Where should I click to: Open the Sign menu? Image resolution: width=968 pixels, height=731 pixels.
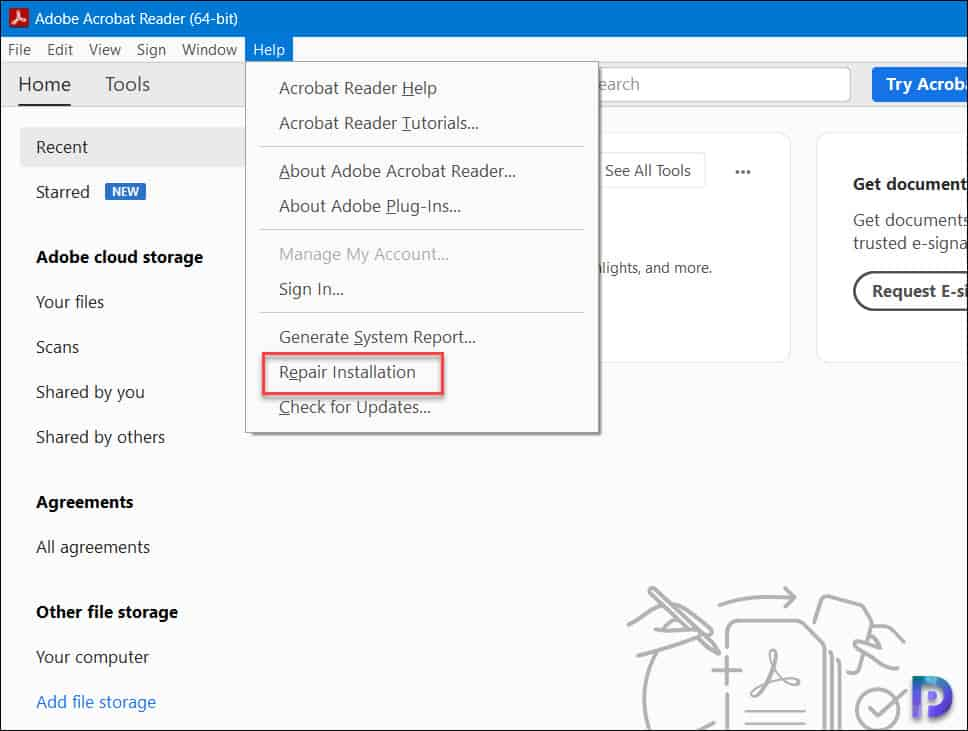tap(151, 49)
